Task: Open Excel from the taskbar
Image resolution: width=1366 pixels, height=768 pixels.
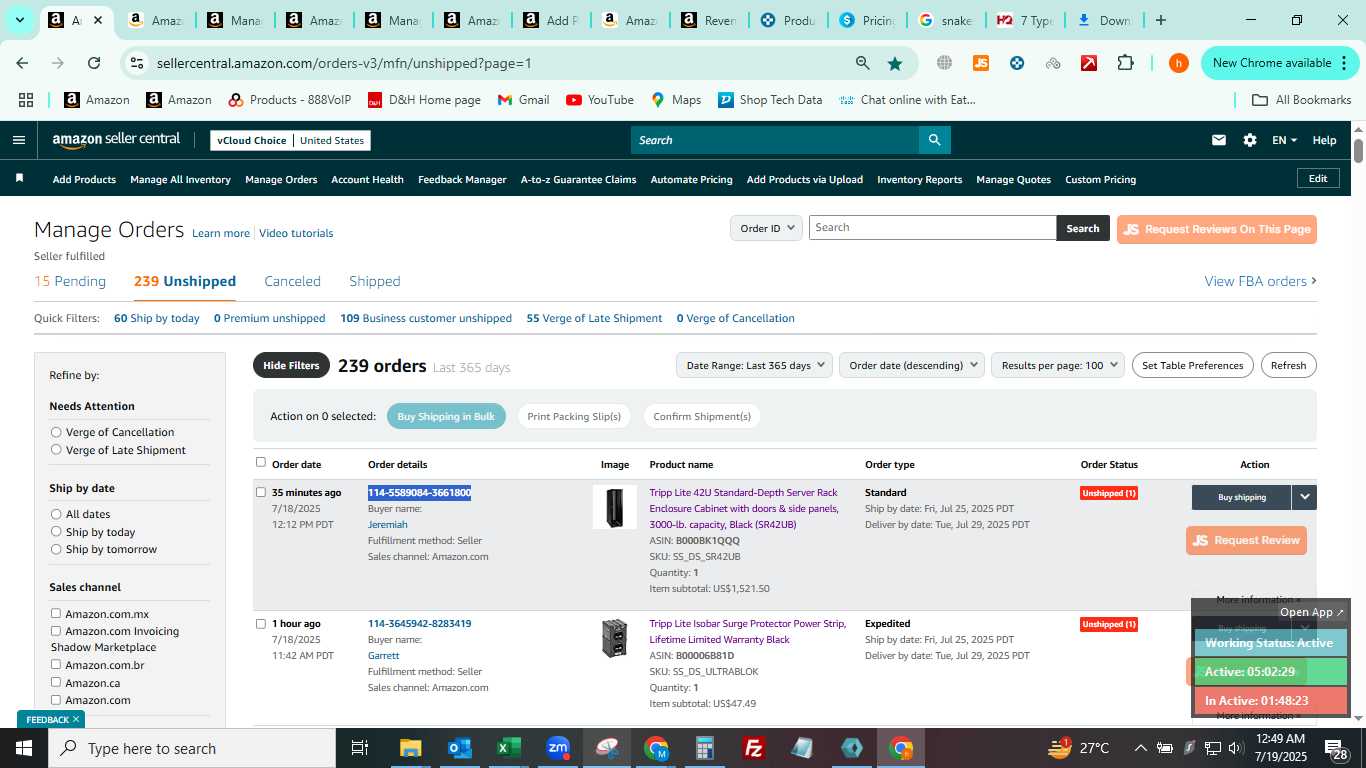Action: tap(508, 748)
